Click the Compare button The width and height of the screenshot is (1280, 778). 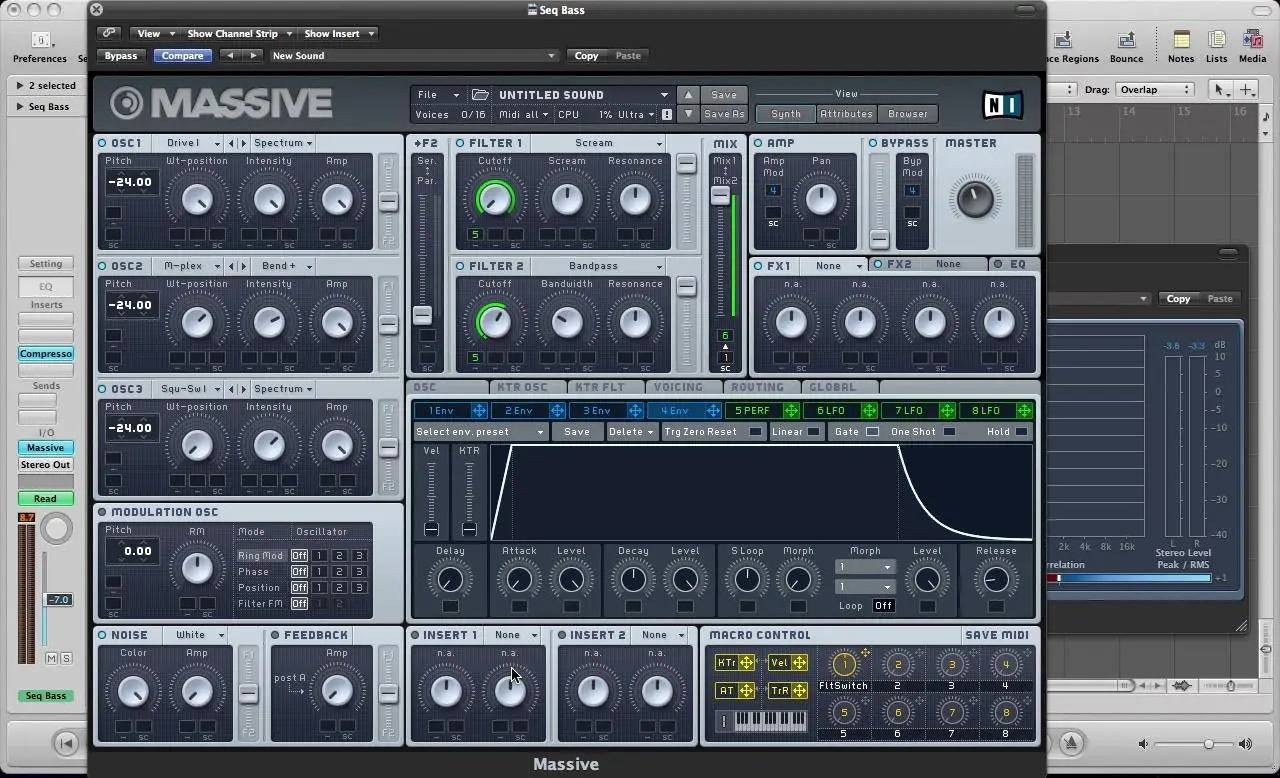pos(182,56)
